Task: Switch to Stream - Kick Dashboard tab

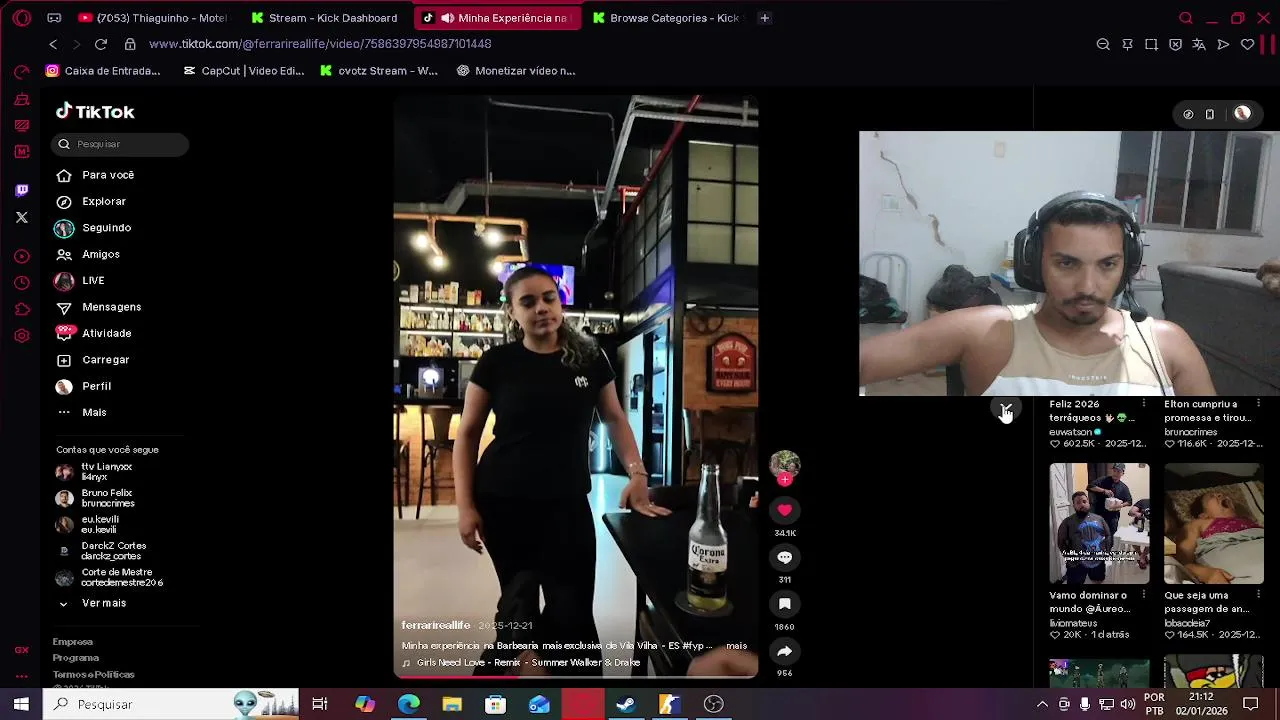Action: coord(326,18)
